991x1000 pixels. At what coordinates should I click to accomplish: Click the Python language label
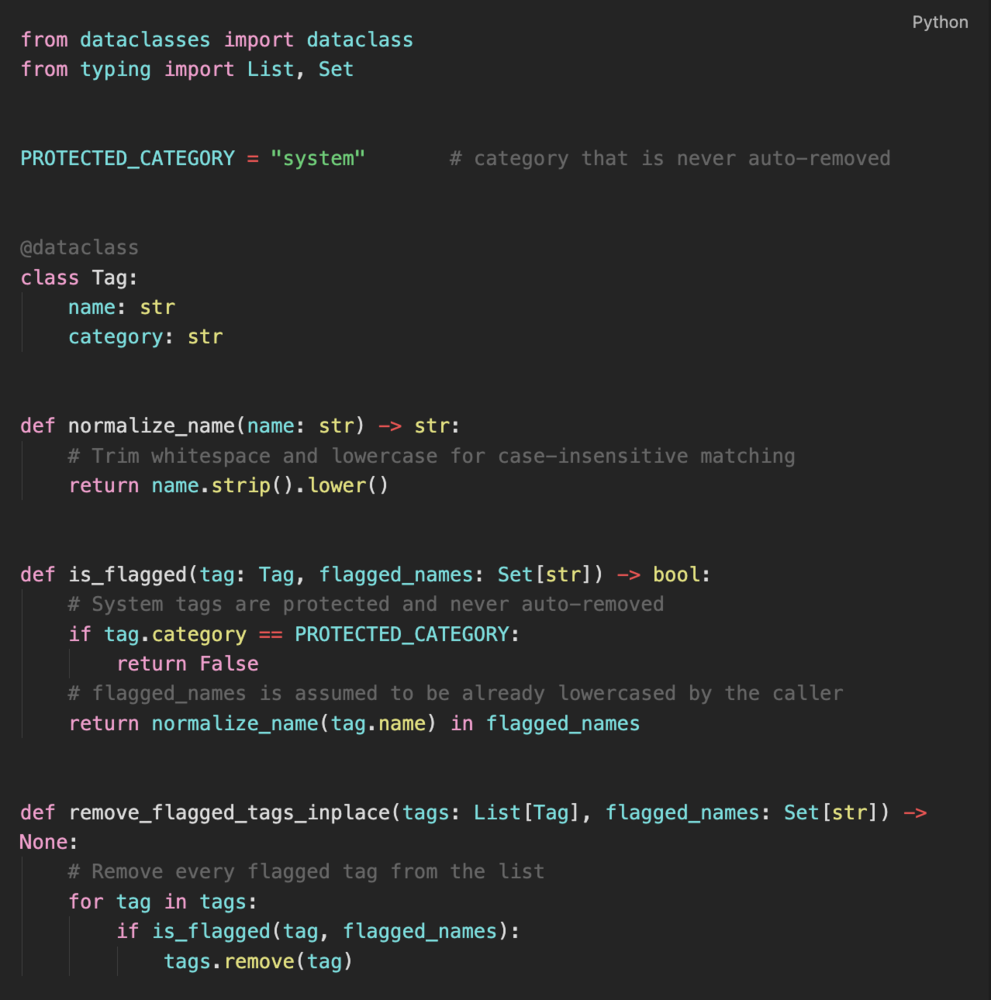pos(939,22)
